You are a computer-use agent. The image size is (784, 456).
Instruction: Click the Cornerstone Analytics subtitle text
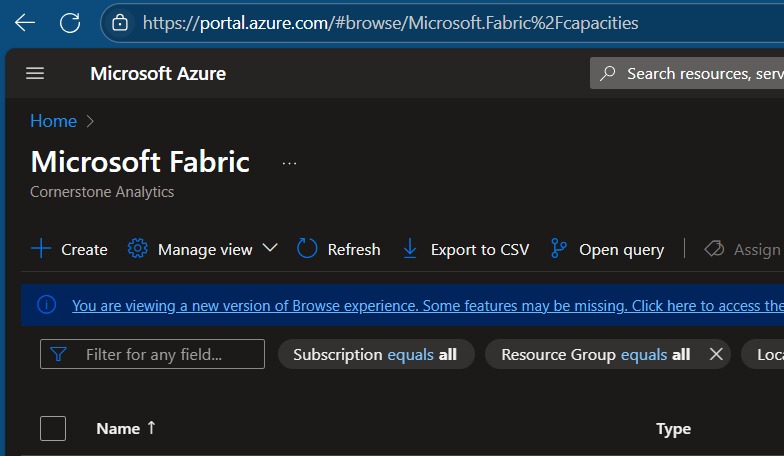pyautogui.click(x=102, y=192)
